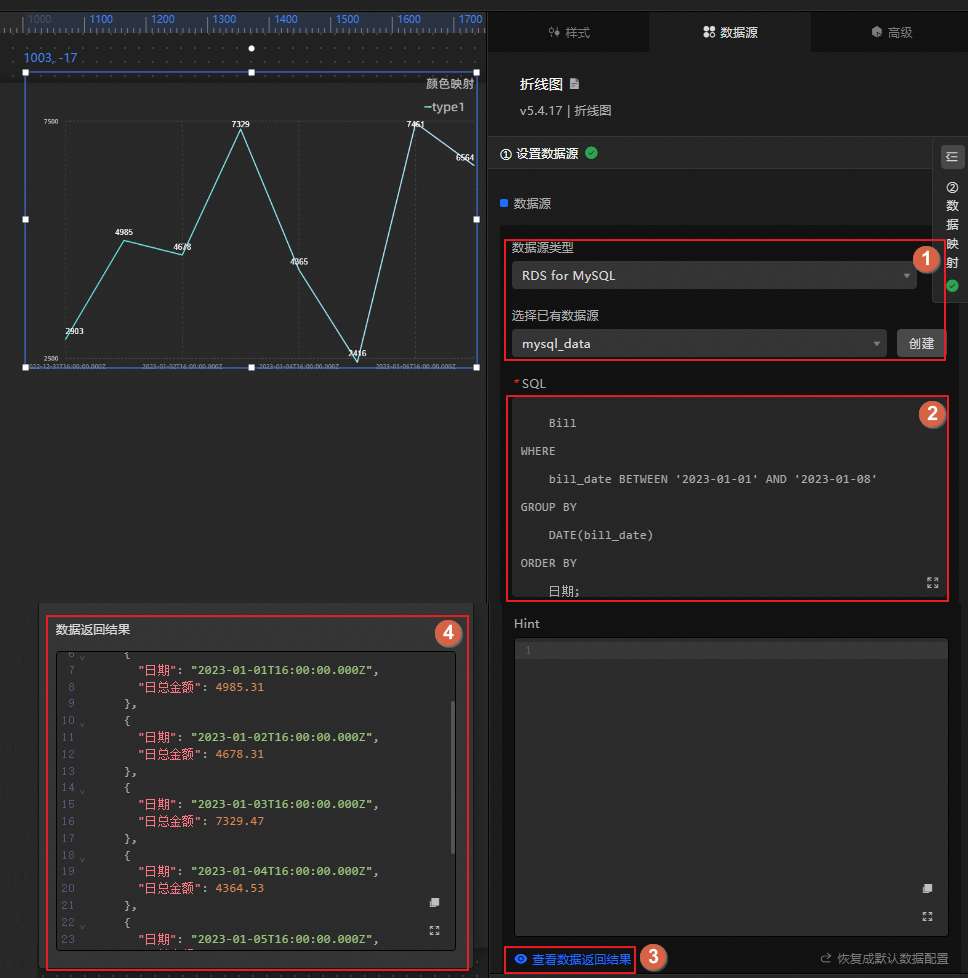968x978 pixels.
Task: Expand the Hint editor to fullscreen
Action: pos(927,916)
